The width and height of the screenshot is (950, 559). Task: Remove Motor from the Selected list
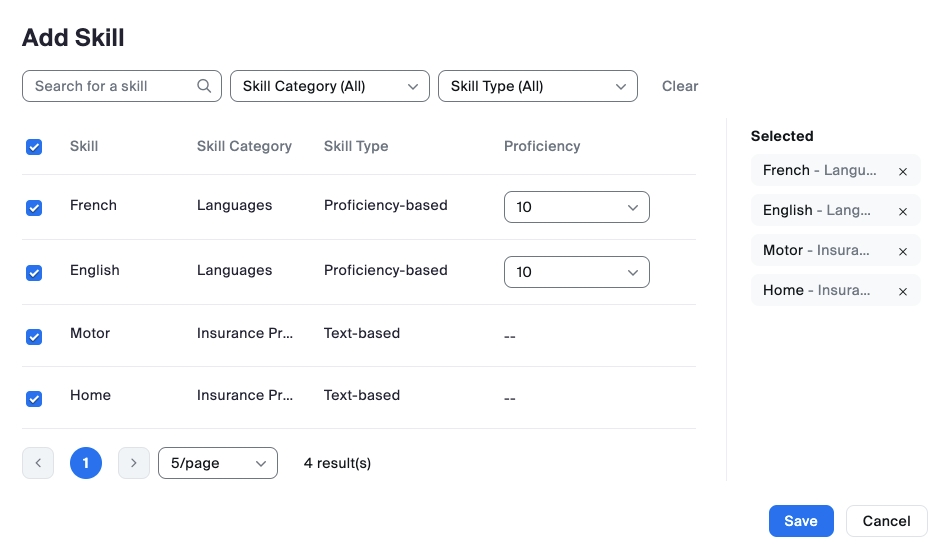pyautogui.click(x=903, y=251)
